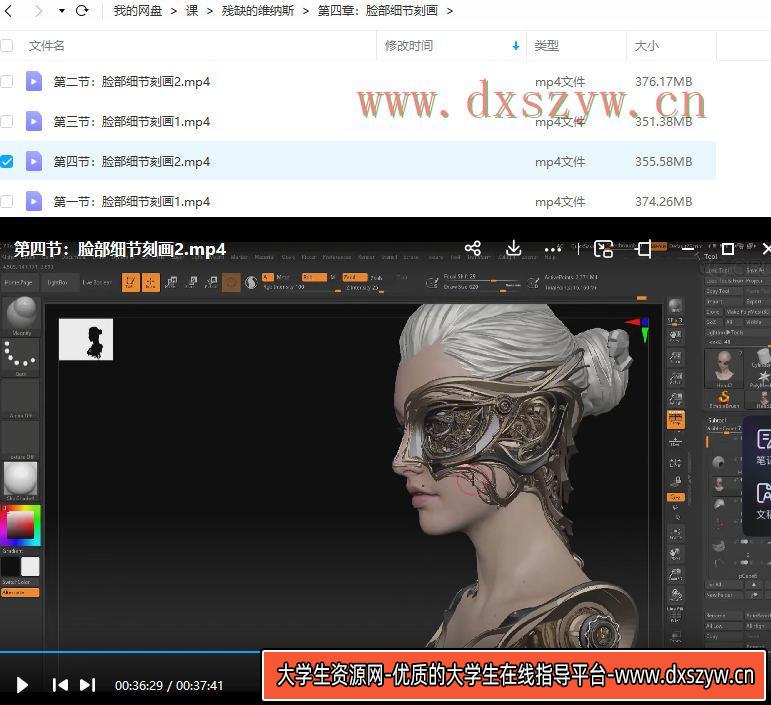Select the ZBrush Move transform icon
The image size is (771, 705).
tap(171, 282)
